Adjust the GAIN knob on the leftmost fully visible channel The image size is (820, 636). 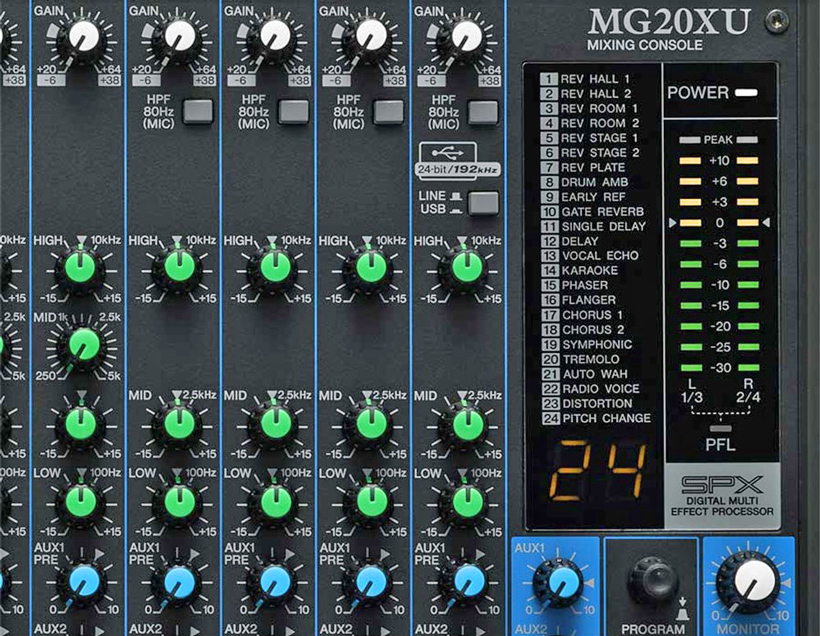(x=82, y=38)
